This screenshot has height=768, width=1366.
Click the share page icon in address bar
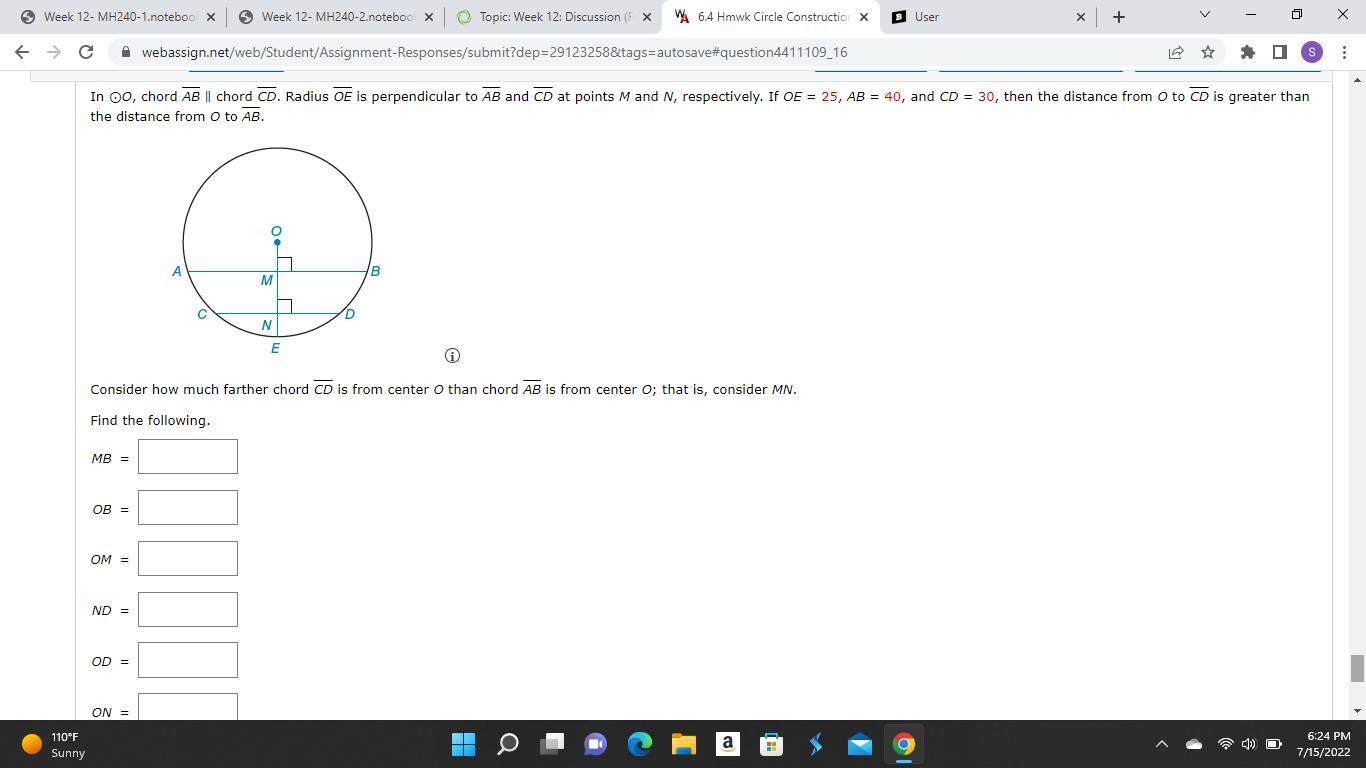1176,52
